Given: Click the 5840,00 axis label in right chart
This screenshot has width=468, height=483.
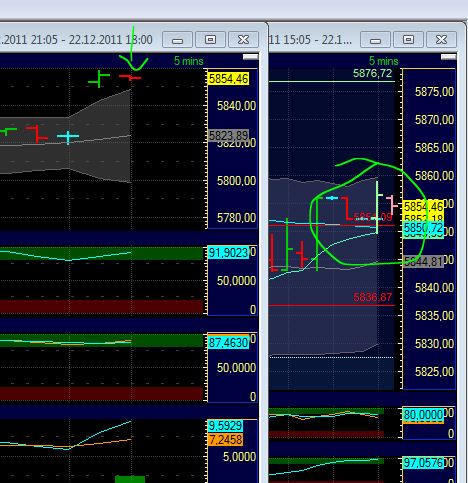Looking at the screenshot, I should [434, 288].
